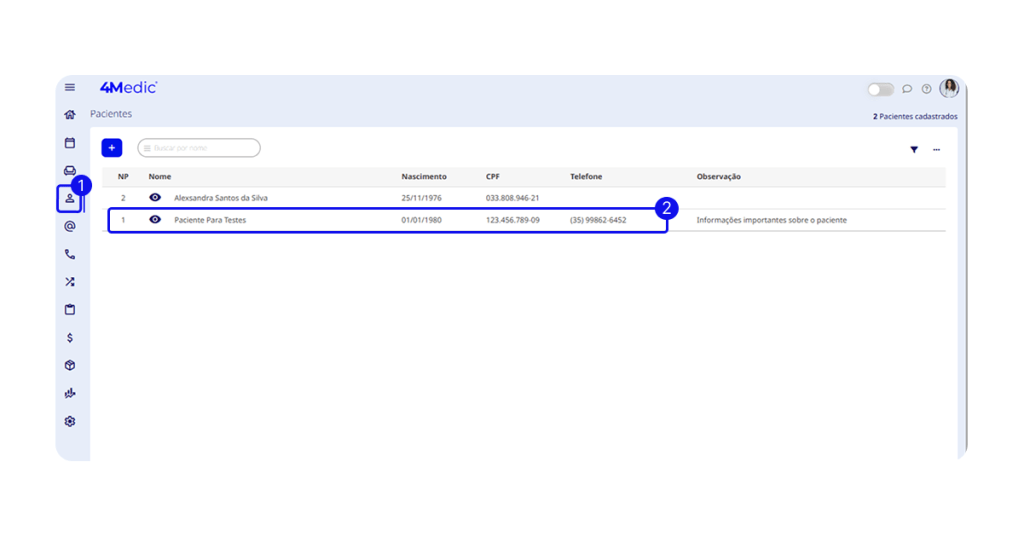Select the Pacientes person icon in sidebar

click(70, 198)
